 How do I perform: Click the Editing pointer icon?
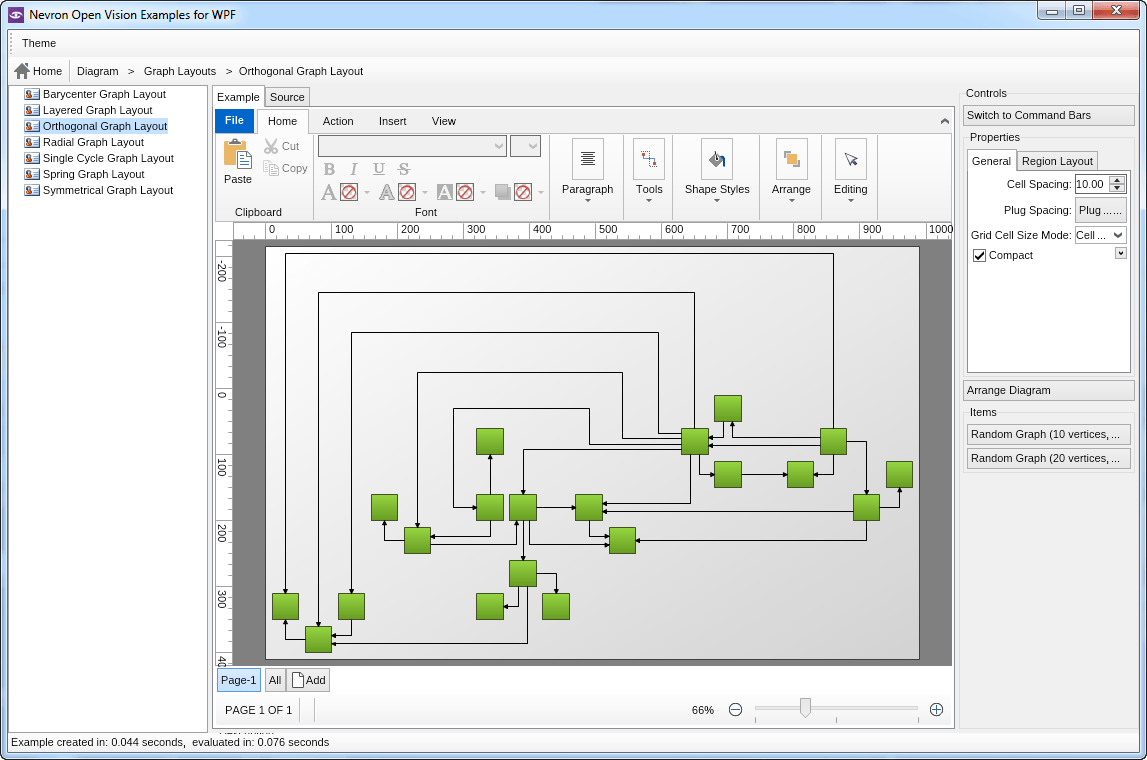click(850, 158)
